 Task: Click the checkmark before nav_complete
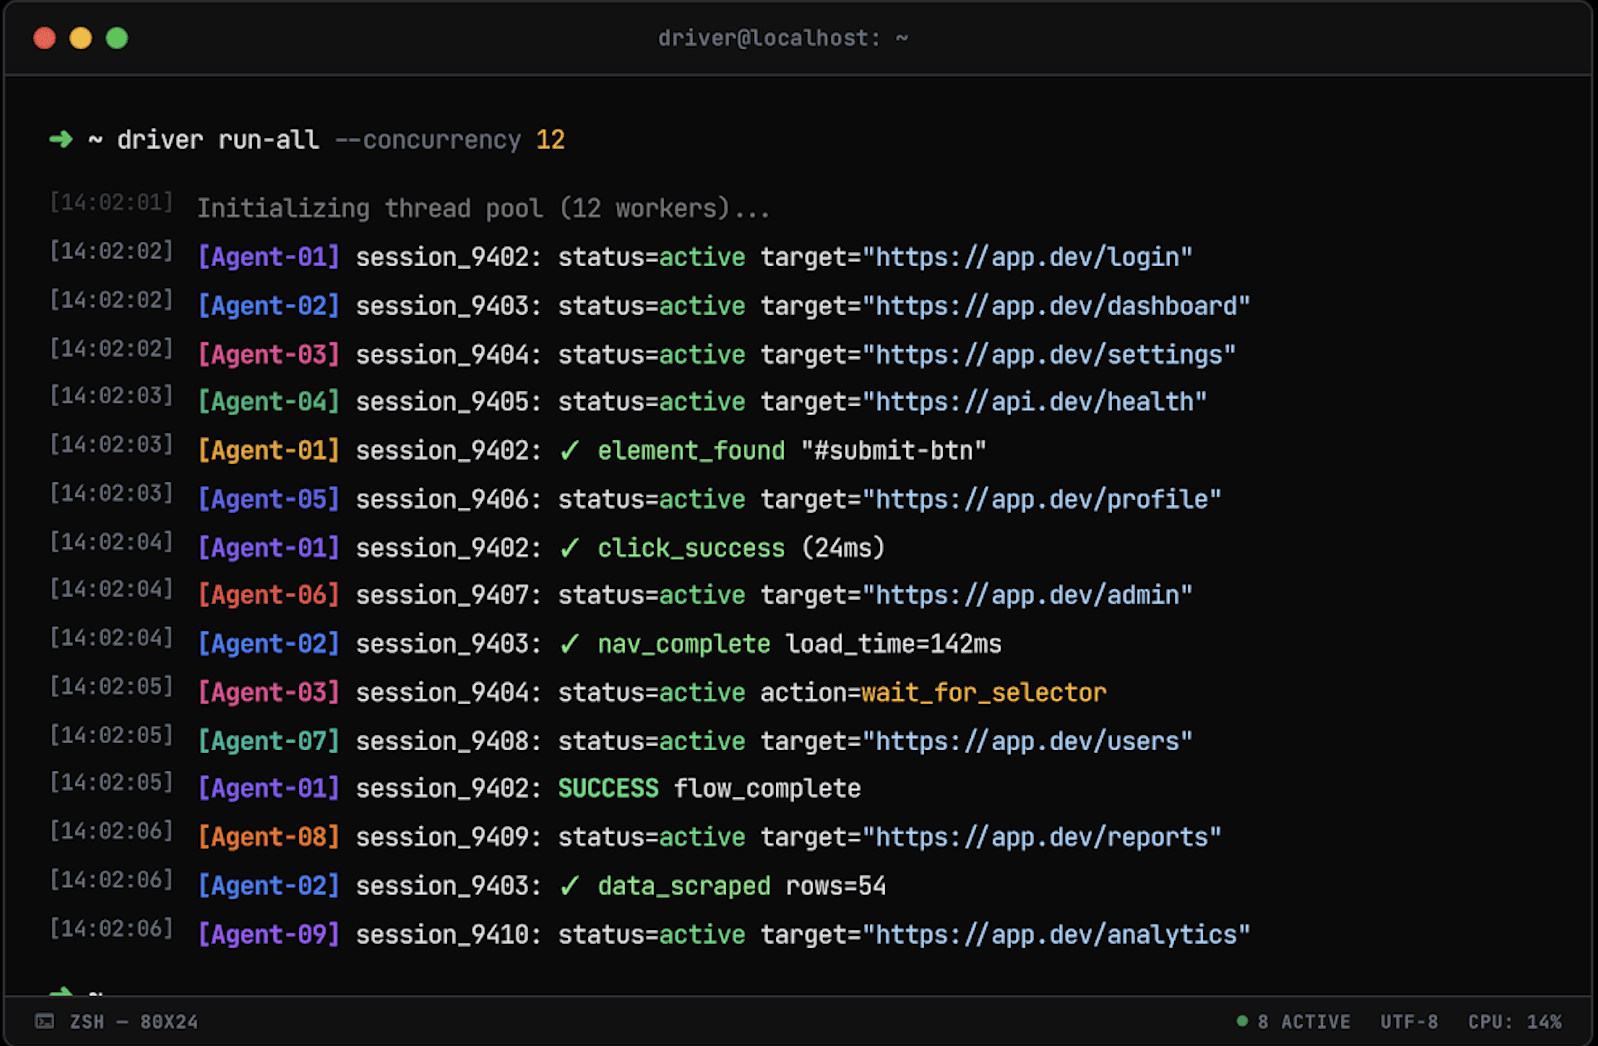[569, 644]
